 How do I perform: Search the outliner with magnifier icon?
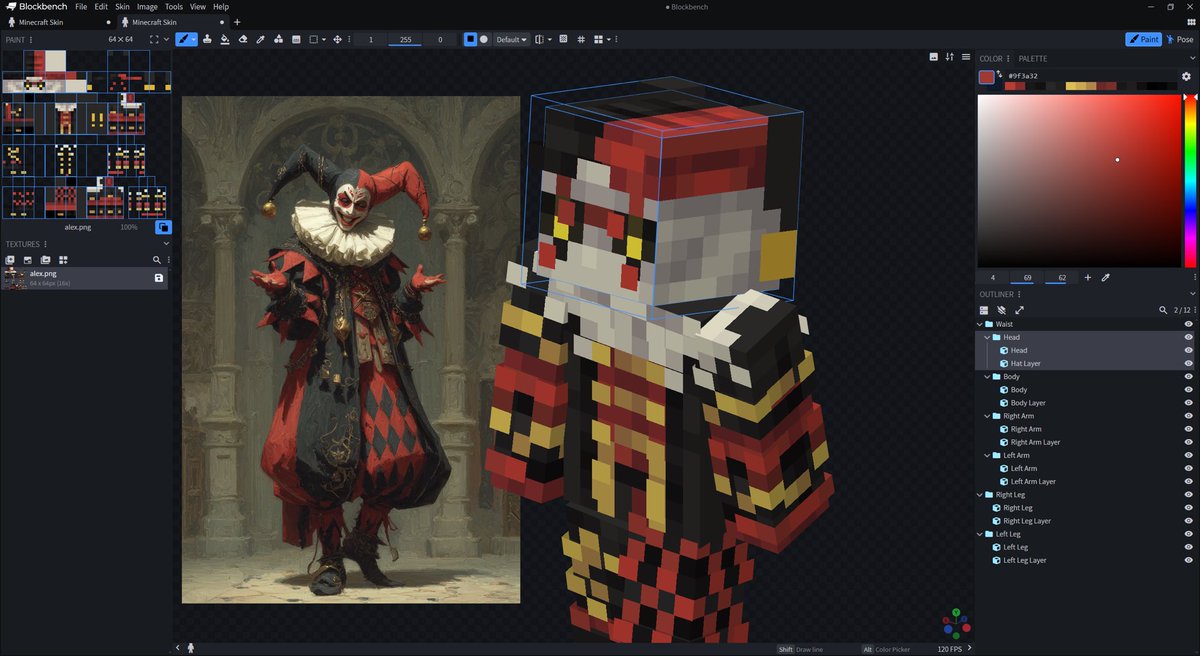click(x=1163, y=310)
